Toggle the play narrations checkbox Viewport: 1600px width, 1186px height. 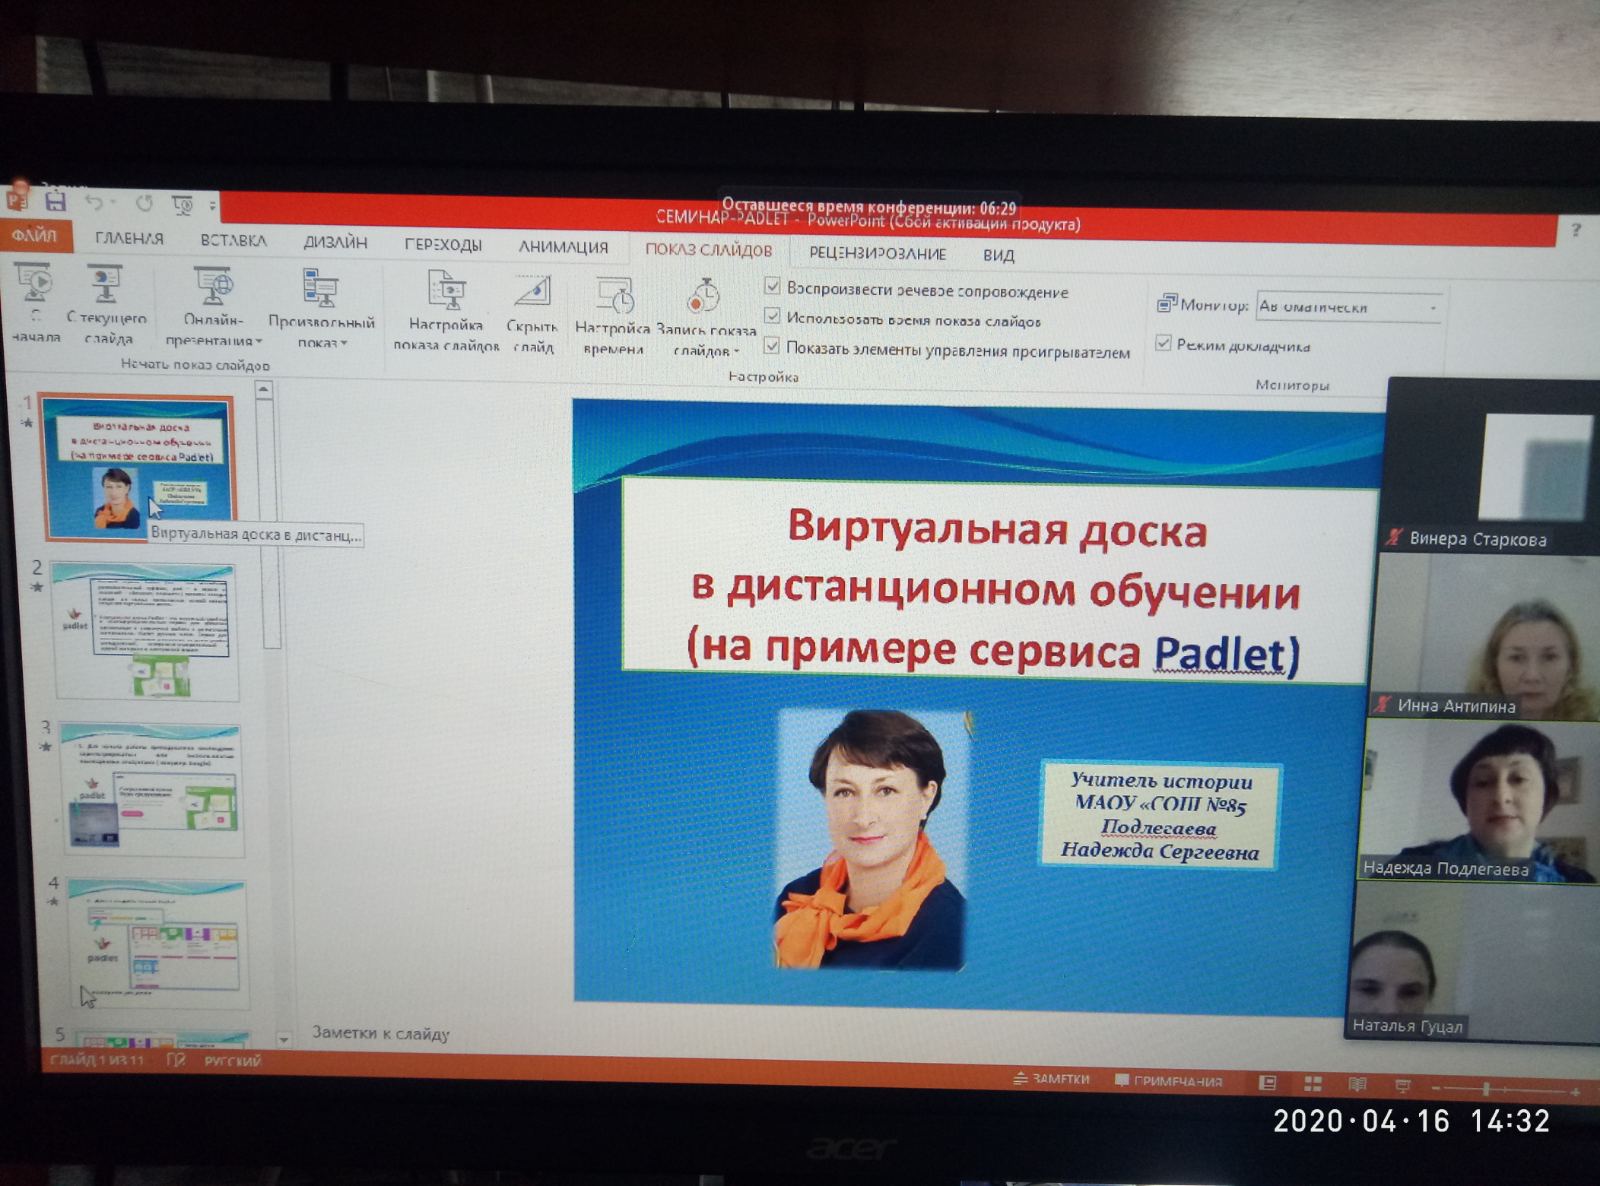click(x=772, y=286)
